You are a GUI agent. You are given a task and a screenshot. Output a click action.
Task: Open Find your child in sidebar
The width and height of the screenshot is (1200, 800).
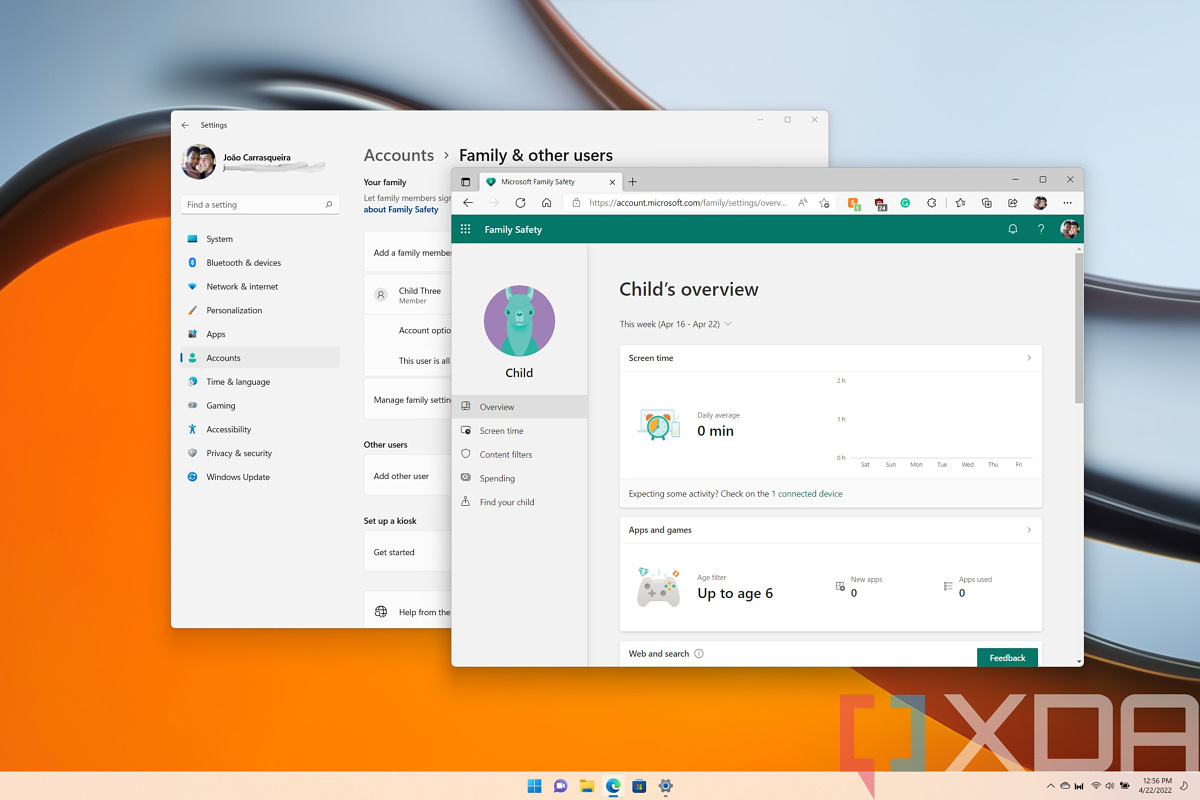point(519,502)
